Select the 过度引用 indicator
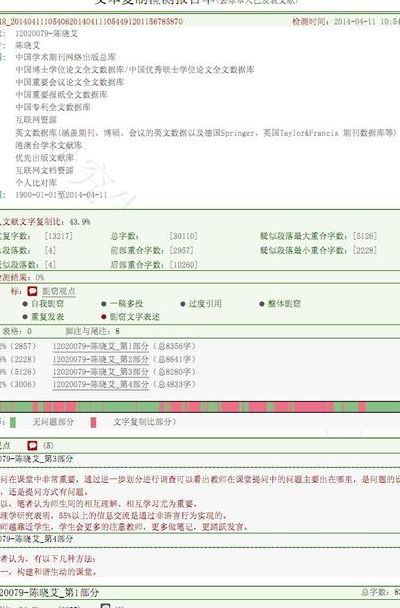The height and width of the screenshot is (608, 400). tap(201, 304)
